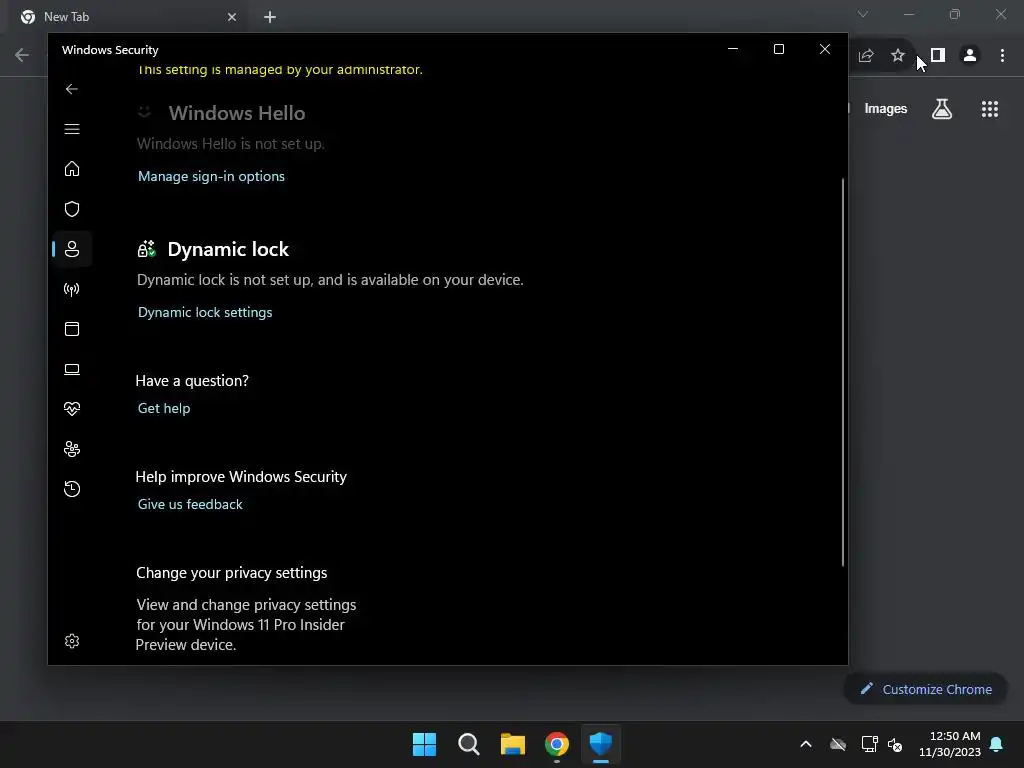The image size is (1024, 768).
Task: Open a new Chrome tab
Action: [270, 17]
